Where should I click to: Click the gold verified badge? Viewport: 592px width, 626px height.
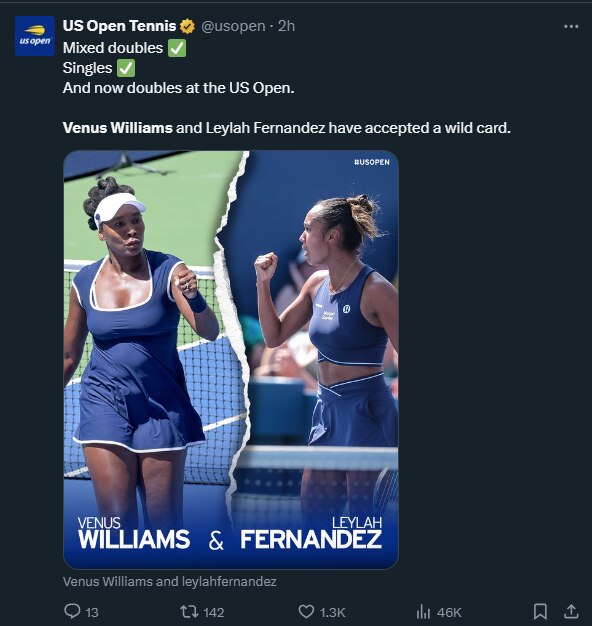point(188,26)
